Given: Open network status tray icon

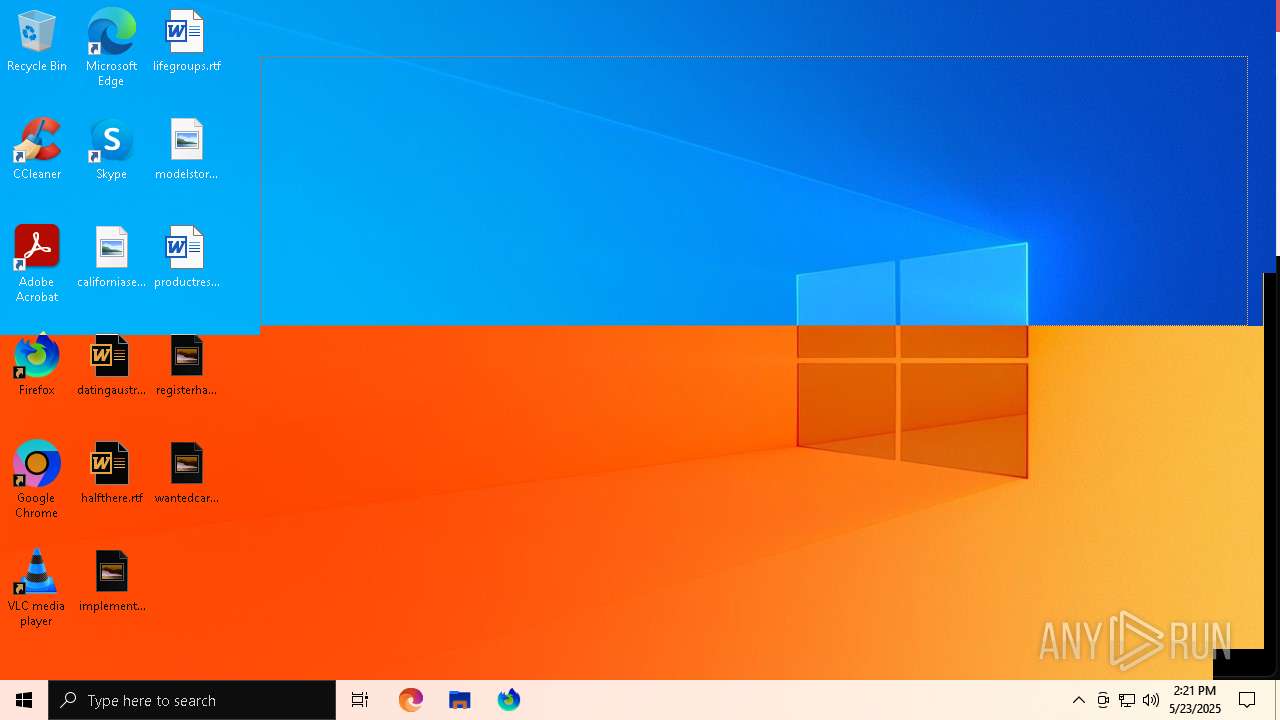Looking at the screenshot, I should click(1127, 700).
